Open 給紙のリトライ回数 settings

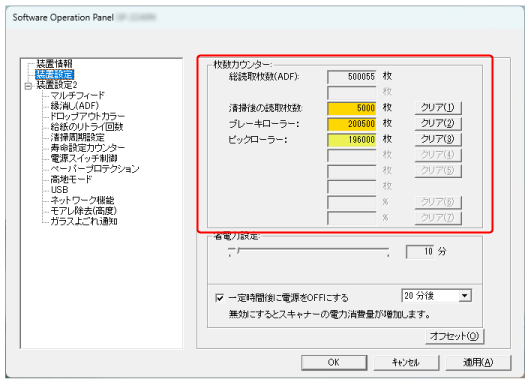87,127
